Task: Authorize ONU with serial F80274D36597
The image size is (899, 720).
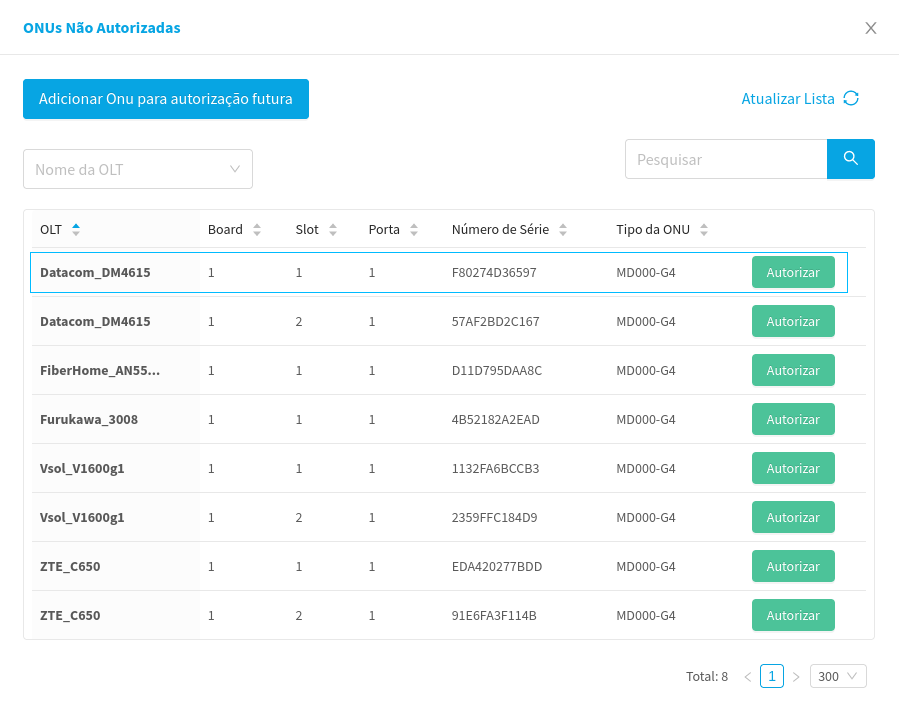Action: coord(793,272)
